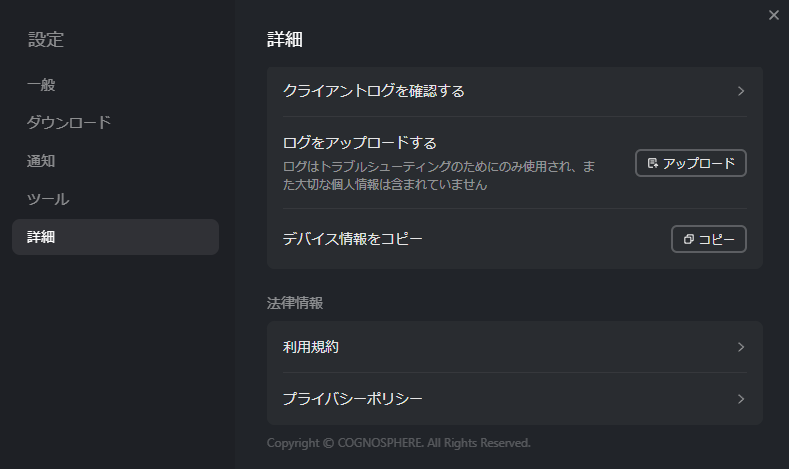Click the ログをアップロードする label
This screenshot has width=789, height=469.
pos(359,143)
